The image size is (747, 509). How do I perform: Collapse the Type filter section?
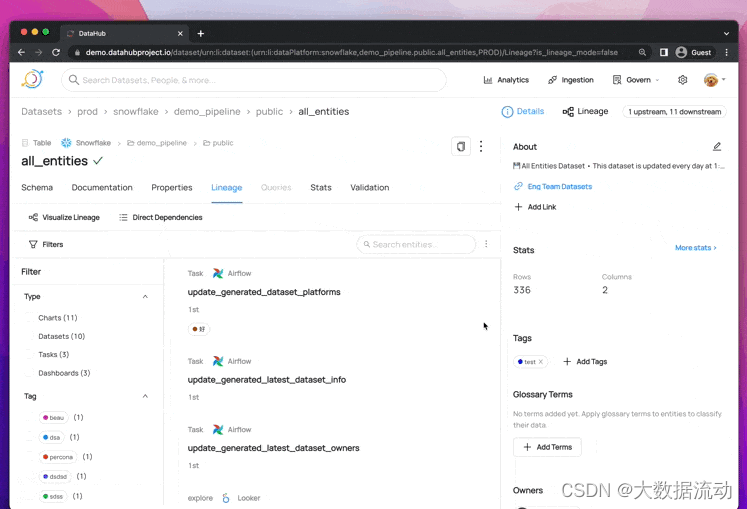pyautogui.click(x=145, y=296)
